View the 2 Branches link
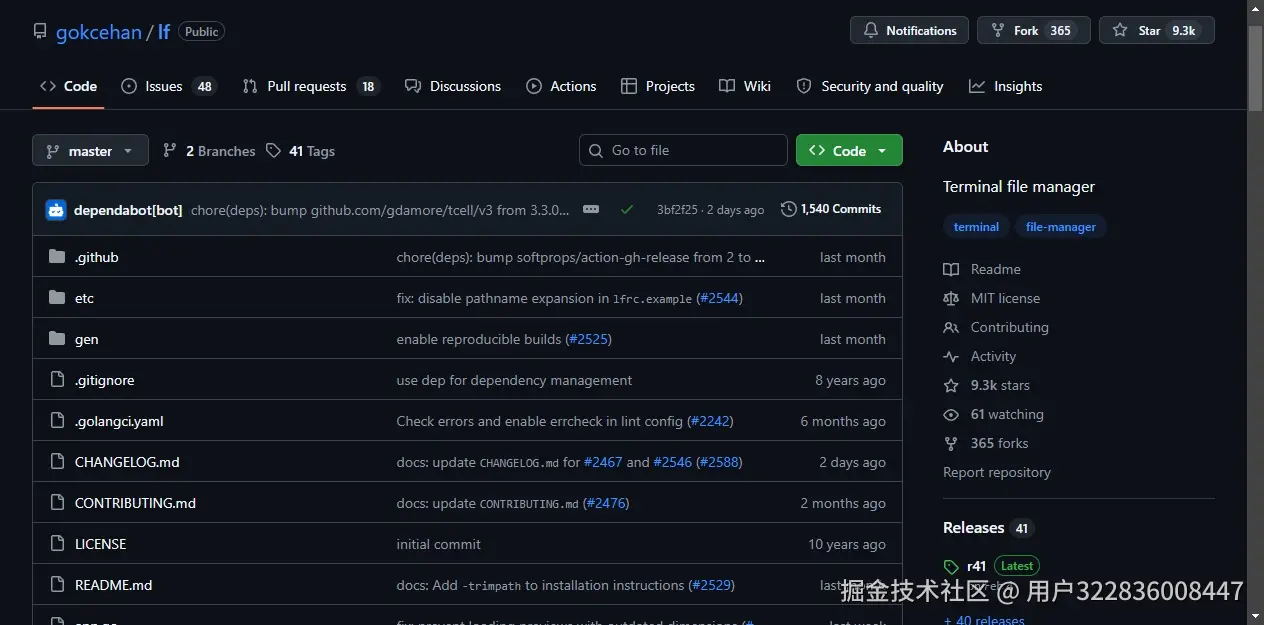The image size is (1264, 625). 209,151
